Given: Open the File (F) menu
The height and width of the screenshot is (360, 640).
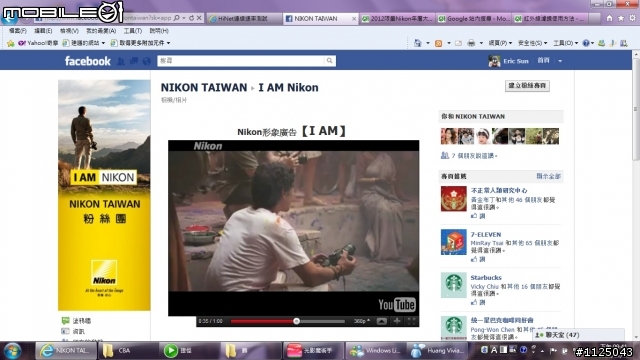Looking at the screenshot, I should (18, 31).
